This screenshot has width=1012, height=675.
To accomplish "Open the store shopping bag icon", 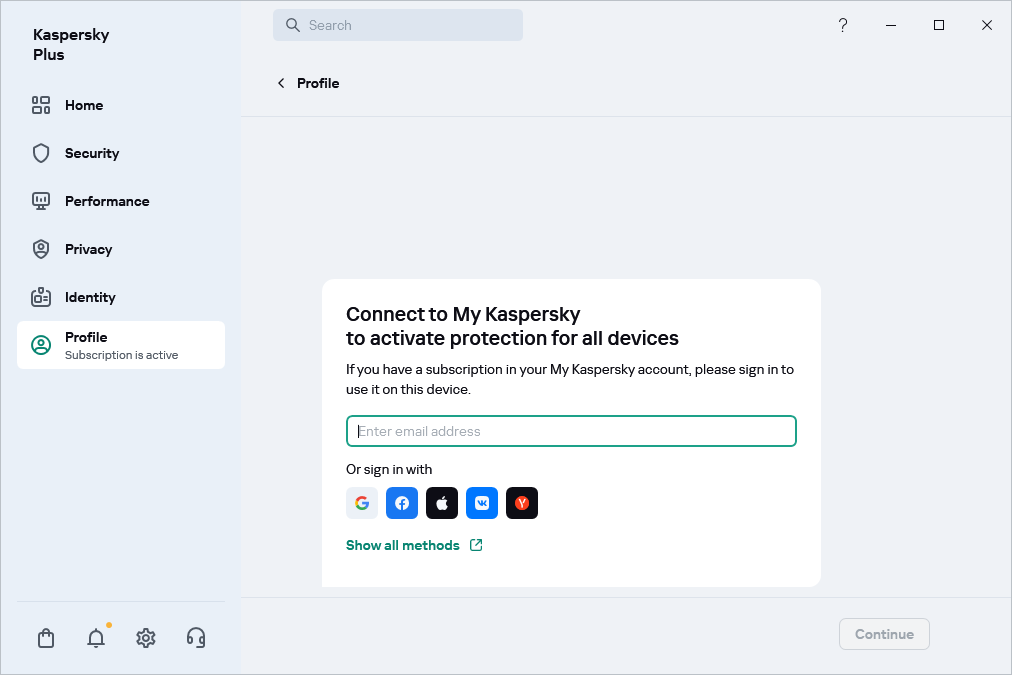I will (x=45, y=637).
